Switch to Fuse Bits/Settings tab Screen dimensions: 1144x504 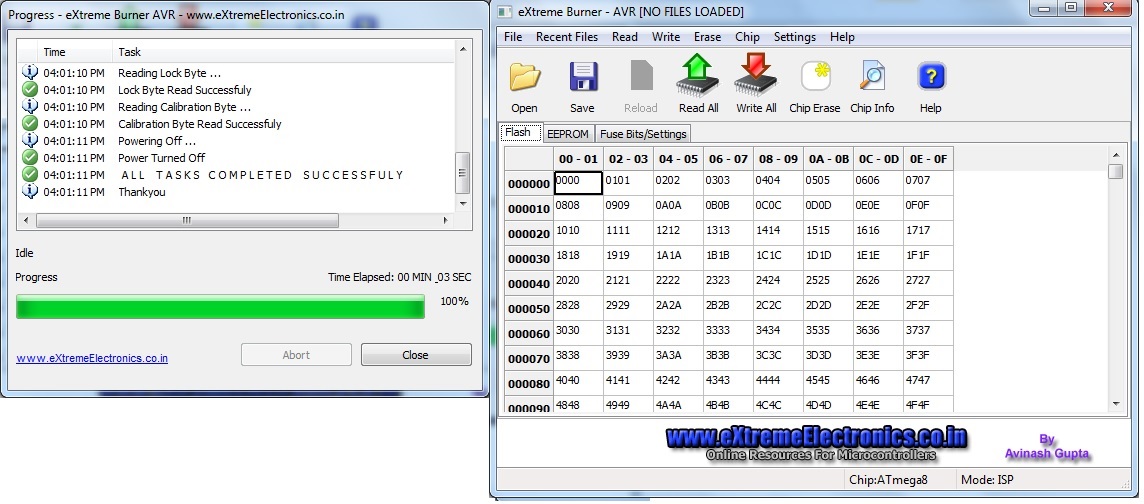643,134
